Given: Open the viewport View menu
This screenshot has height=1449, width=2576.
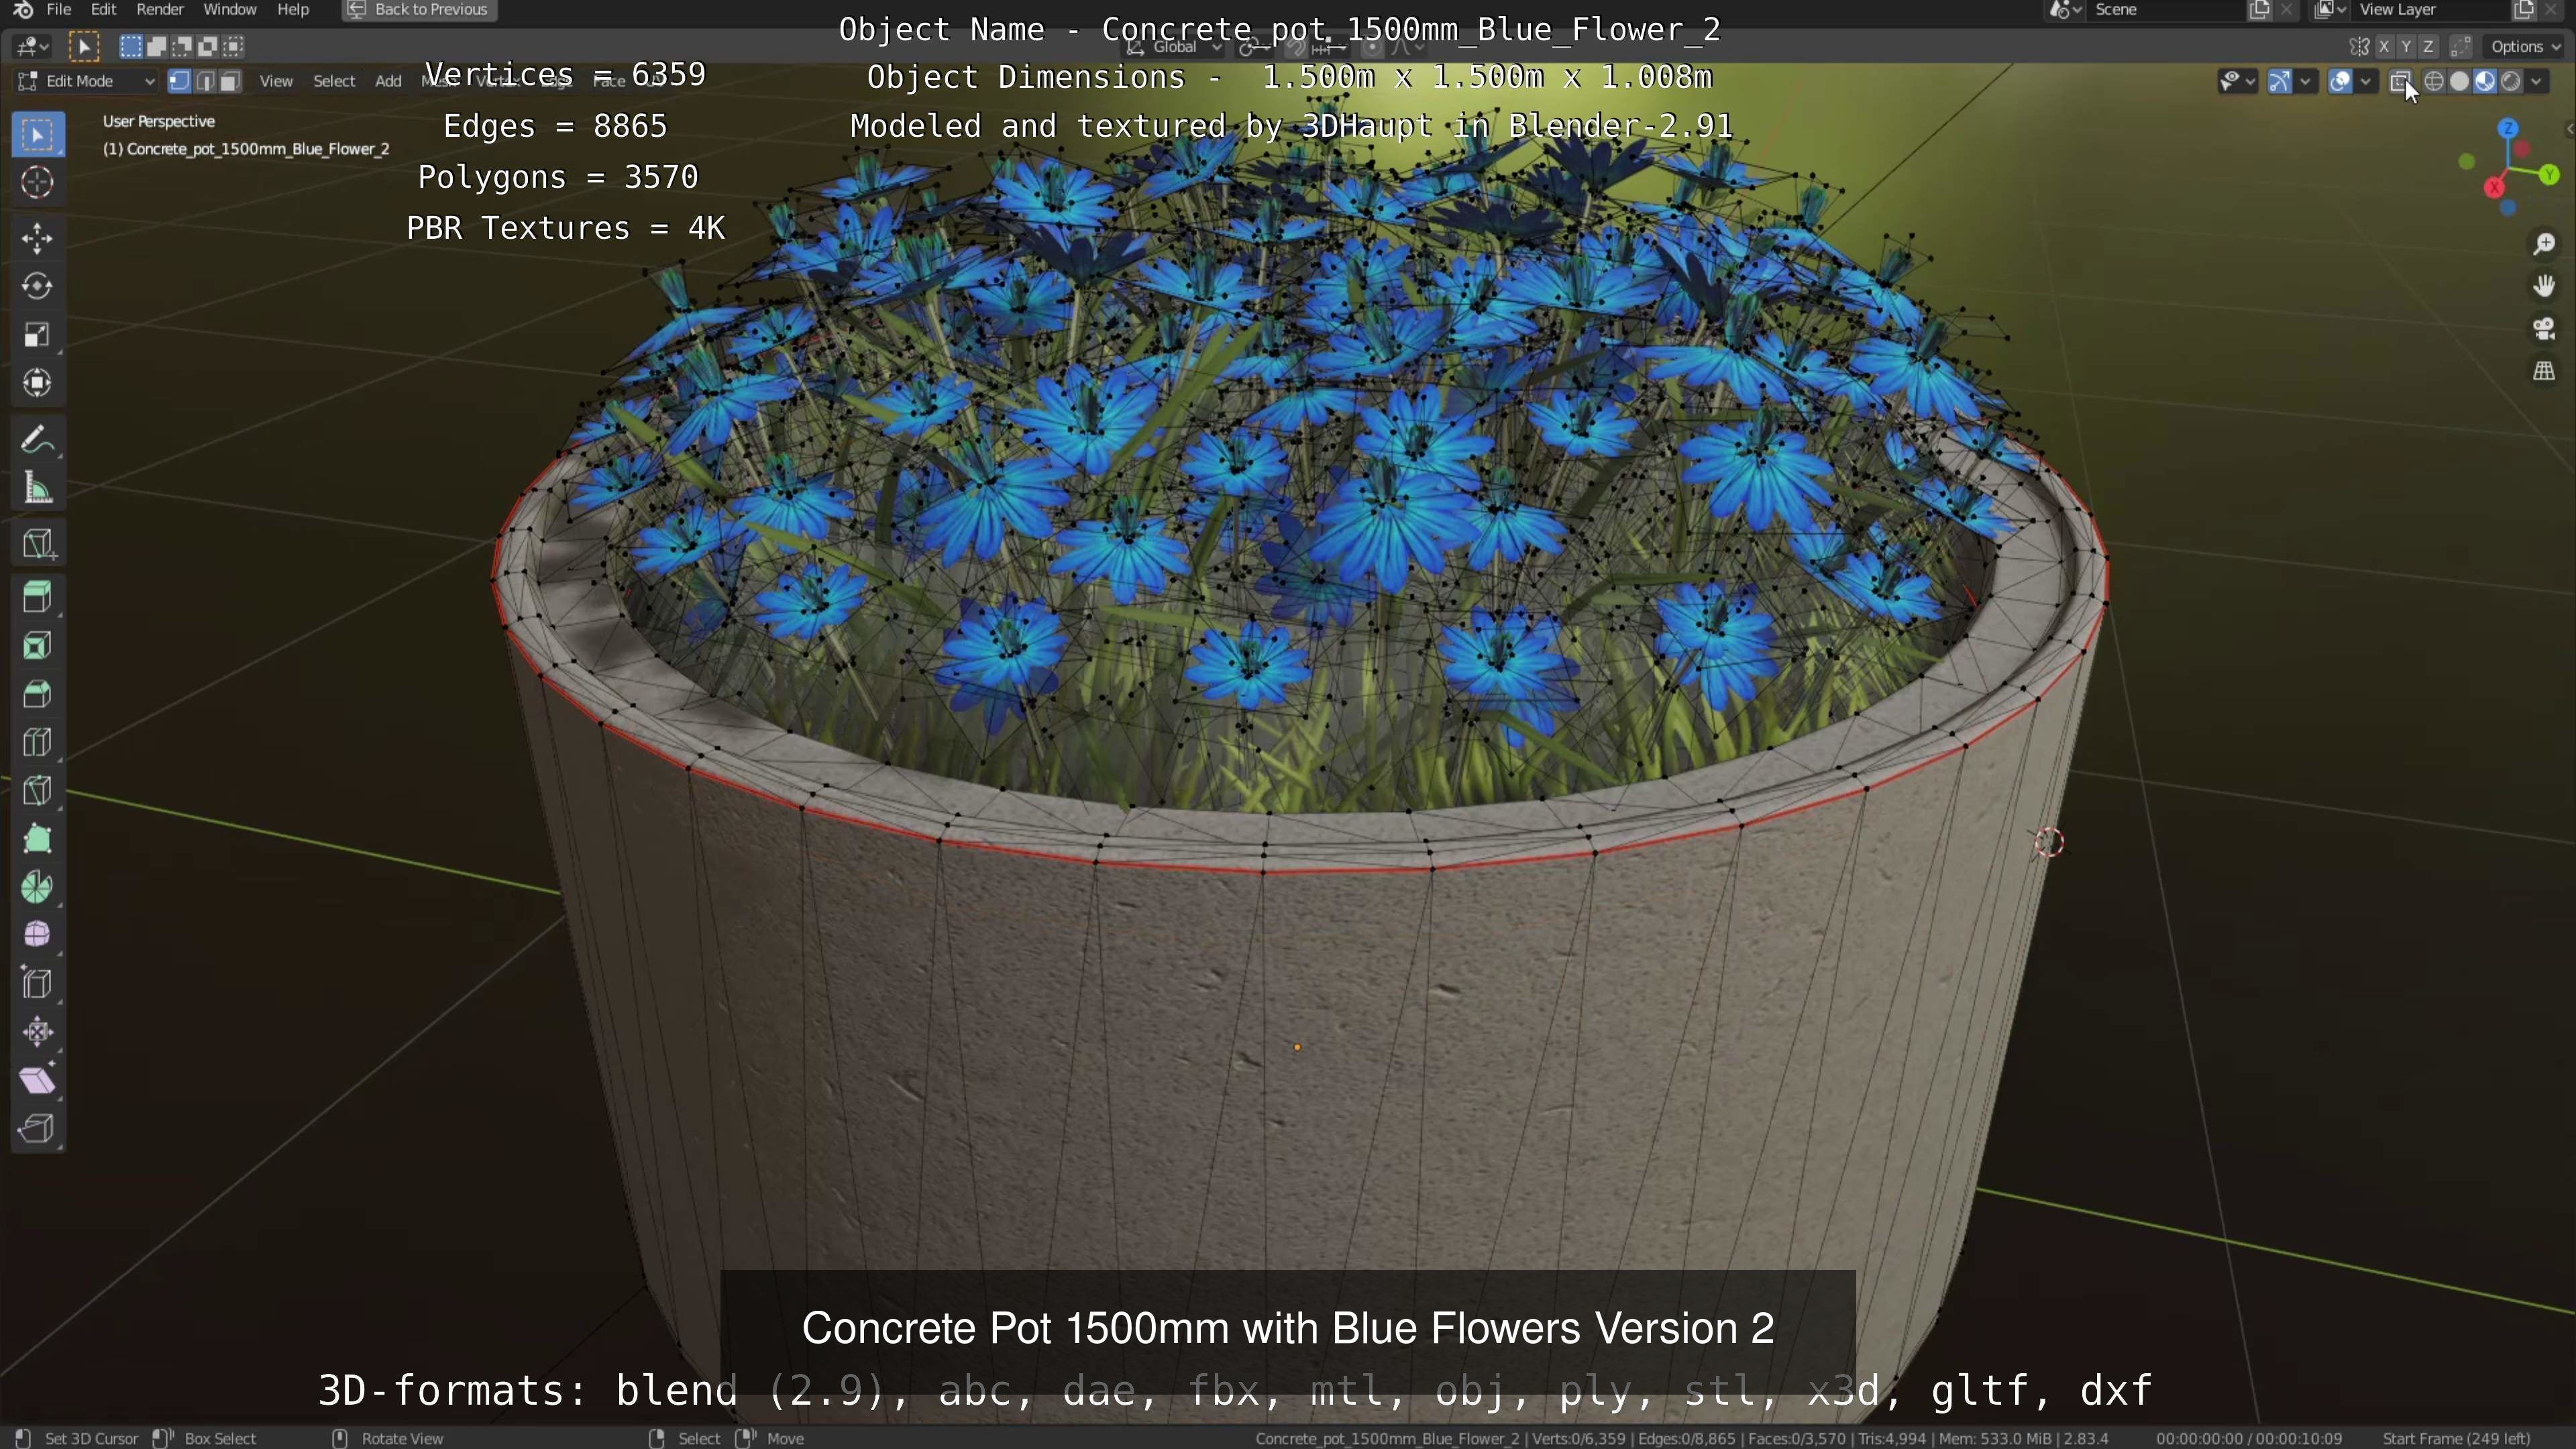Looking at the screenshot, I should 276,81.
